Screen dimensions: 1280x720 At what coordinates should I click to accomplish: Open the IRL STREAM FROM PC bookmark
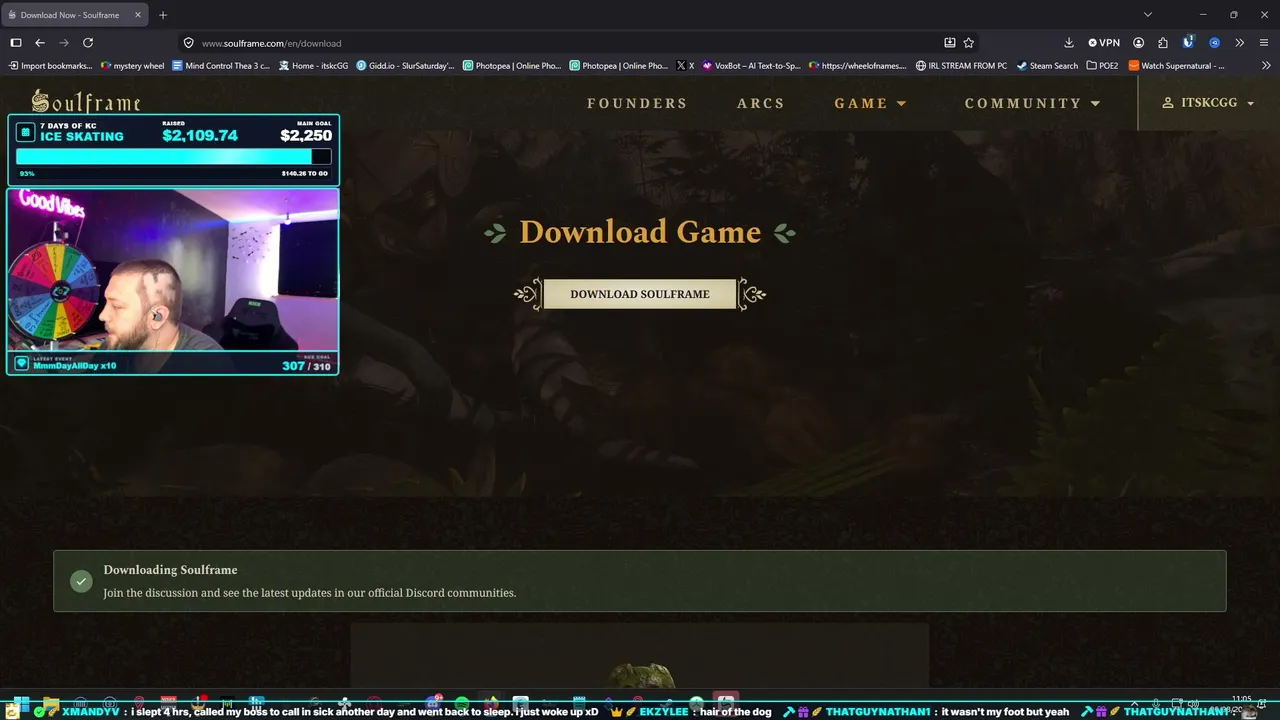pos(962,66)
